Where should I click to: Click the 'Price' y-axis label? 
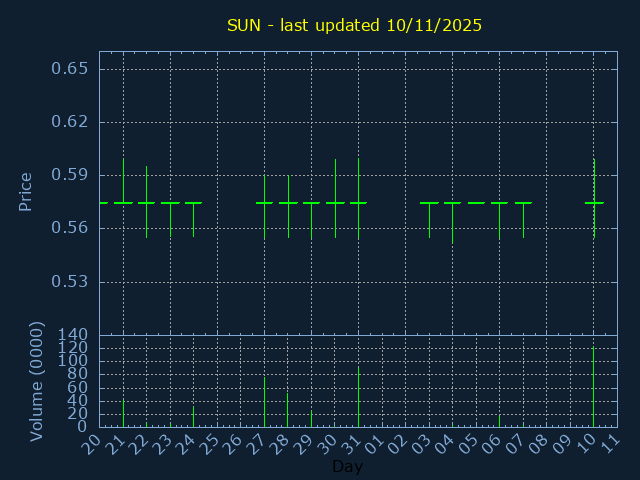26,191
